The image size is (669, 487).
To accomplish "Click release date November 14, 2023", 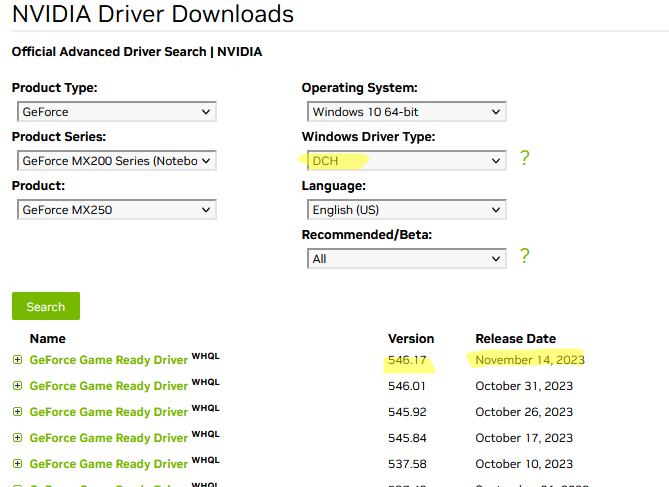I will pos(530,360).
